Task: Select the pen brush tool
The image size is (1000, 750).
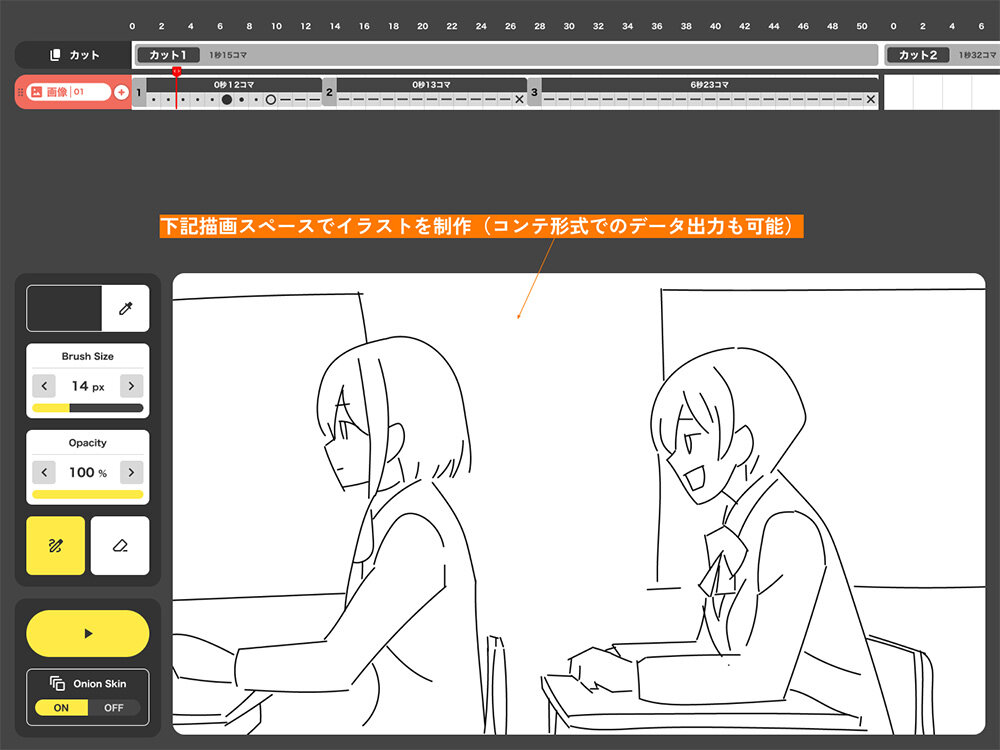Action: pos(55,545)
